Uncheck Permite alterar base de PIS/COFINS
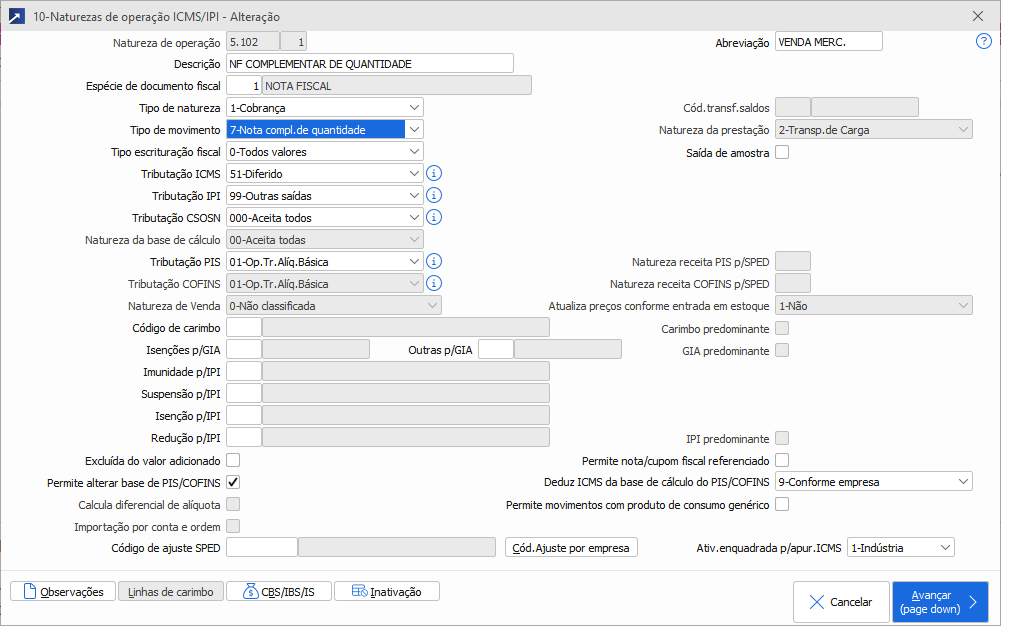This screenshot has height=633, width=1015. pyautogui.click(x=233, y=482)
